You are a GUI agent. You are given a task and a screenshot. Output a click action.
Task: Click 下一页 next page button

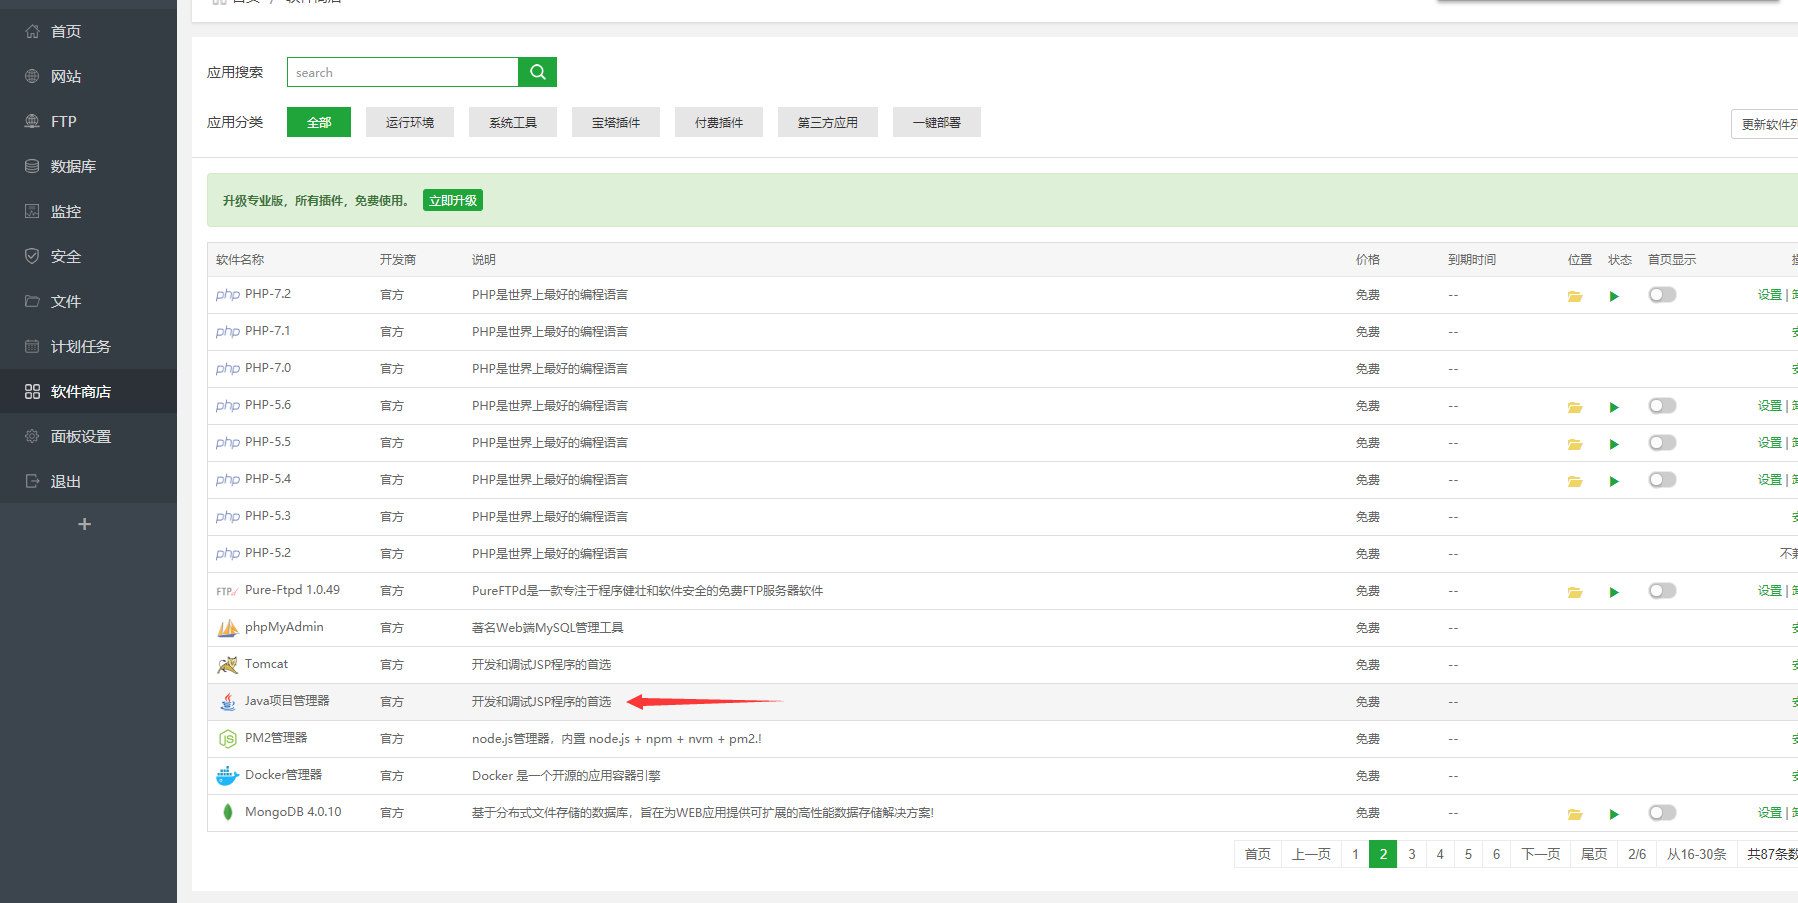(x=1541, y=854)
